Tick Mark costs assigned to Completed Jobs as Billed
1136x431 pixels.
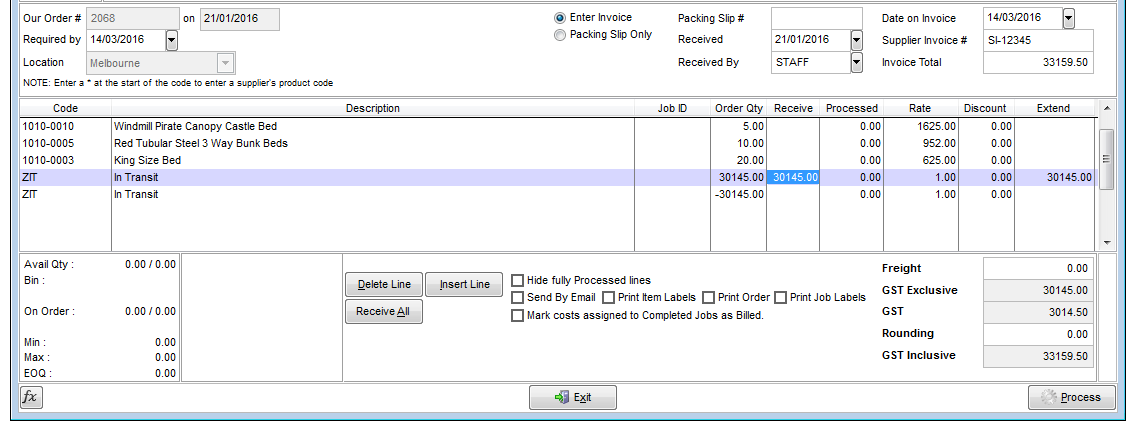[x=517, y=316]
